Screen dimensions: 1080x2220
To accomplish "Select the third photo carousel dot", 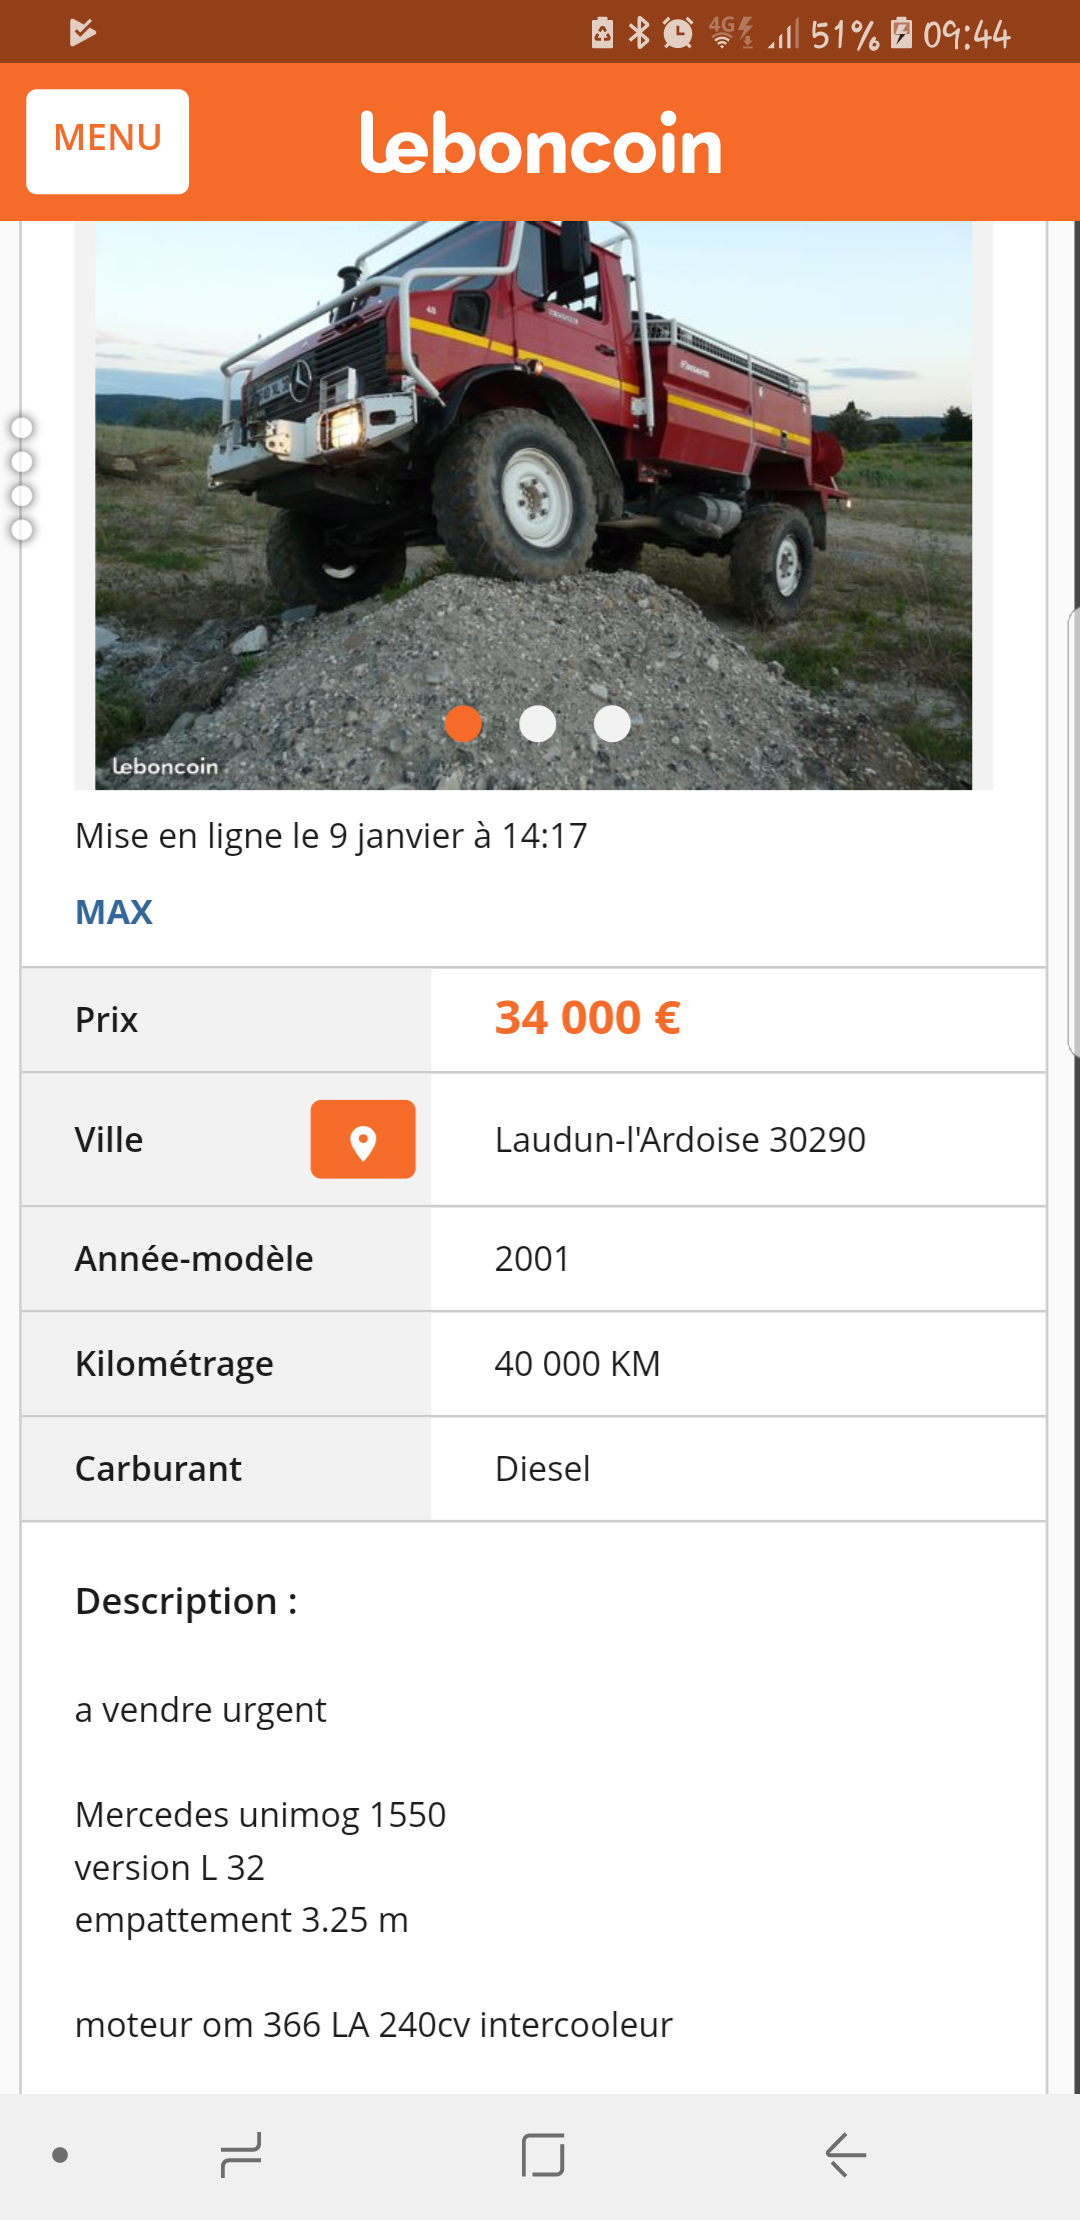I will click(612, 723).
